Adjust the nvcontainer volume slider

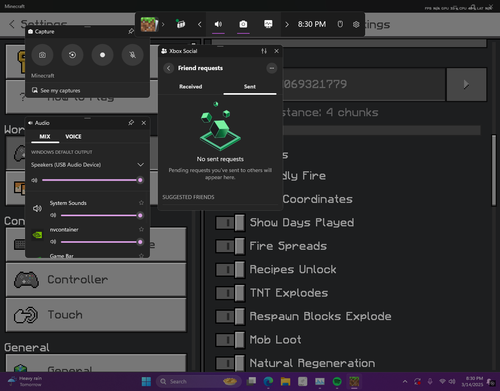pyautogui.click(x=101, y=242)
